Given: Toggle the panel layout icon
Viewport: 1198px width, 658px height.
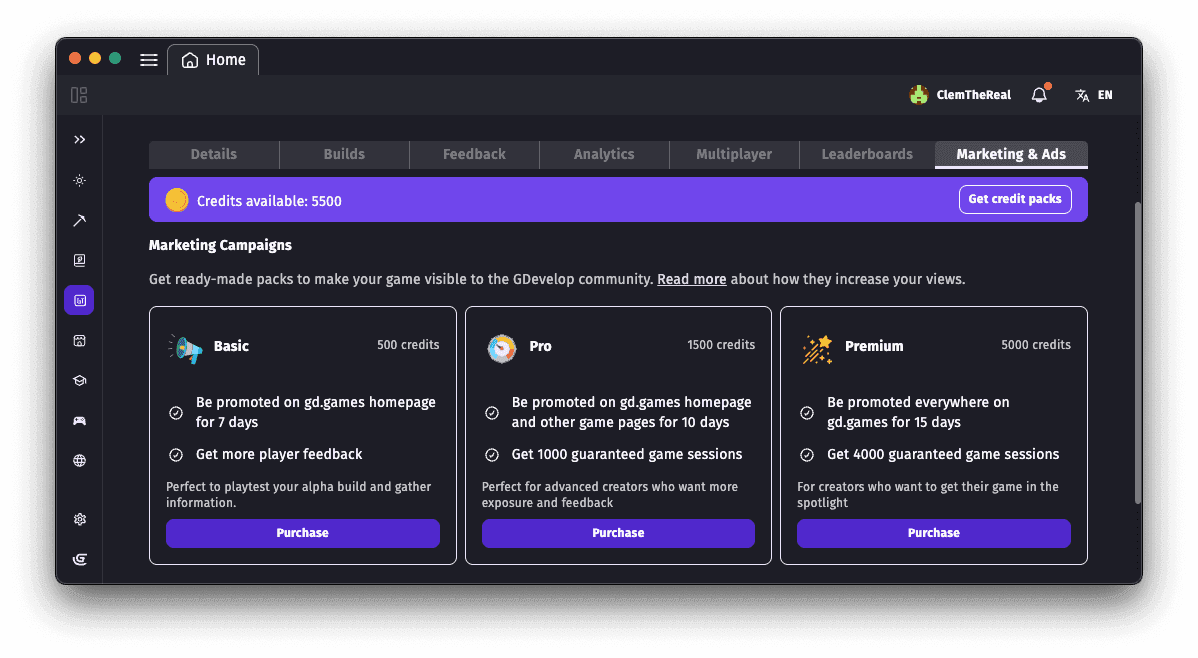Looking at the screenshot, I should [79, 95].
